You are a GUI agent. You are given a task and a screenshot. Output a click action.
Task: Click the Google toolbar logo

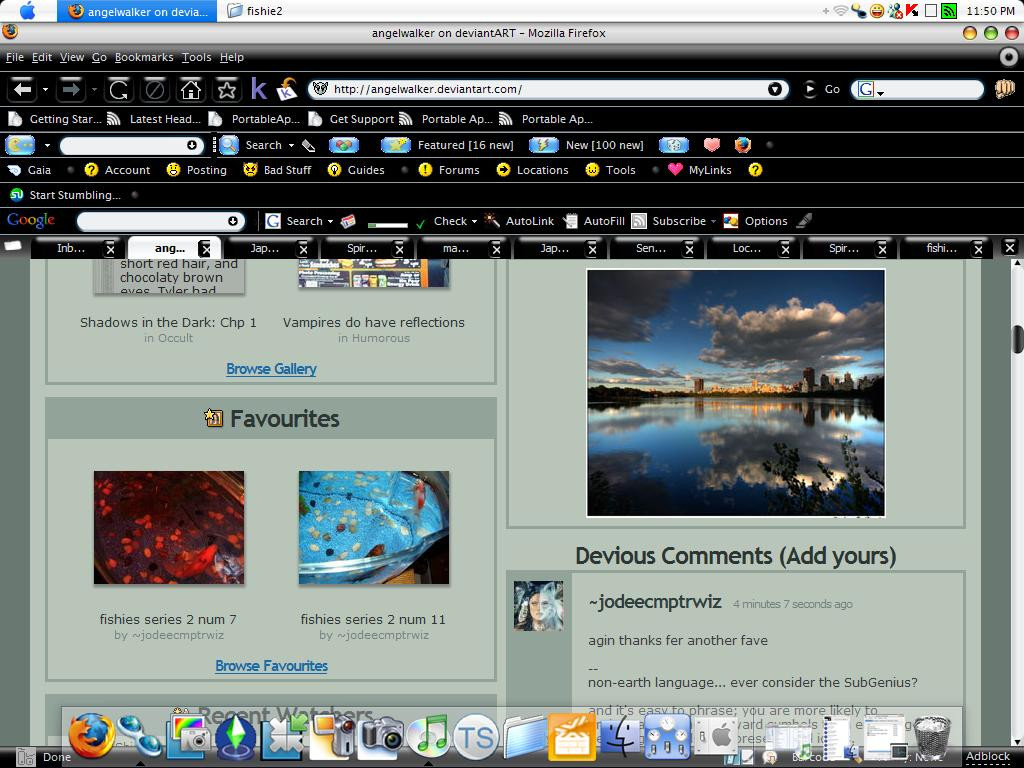(x=31, y=221)
